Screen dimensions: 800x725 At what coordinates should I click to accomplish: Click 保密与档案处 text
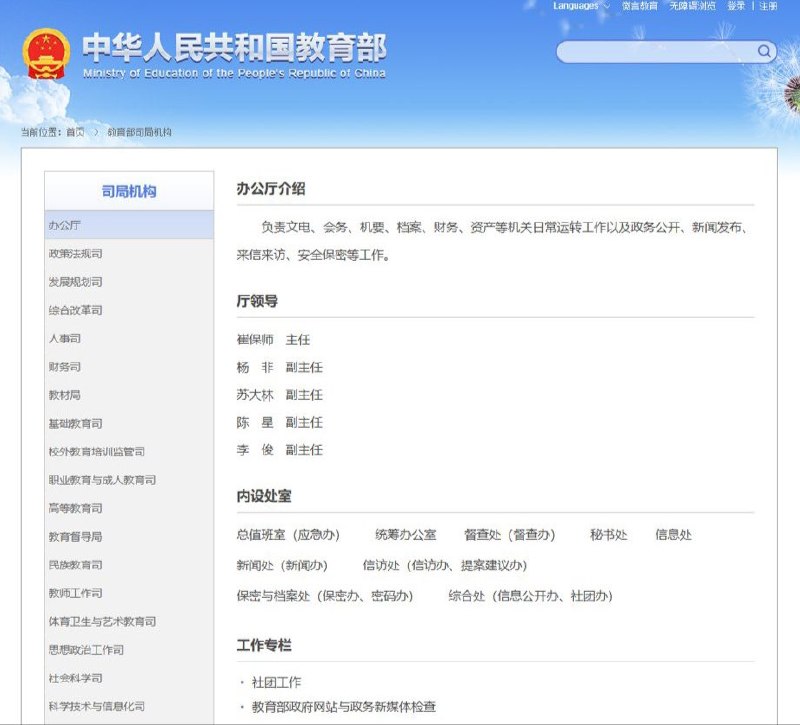coord(273,596)
